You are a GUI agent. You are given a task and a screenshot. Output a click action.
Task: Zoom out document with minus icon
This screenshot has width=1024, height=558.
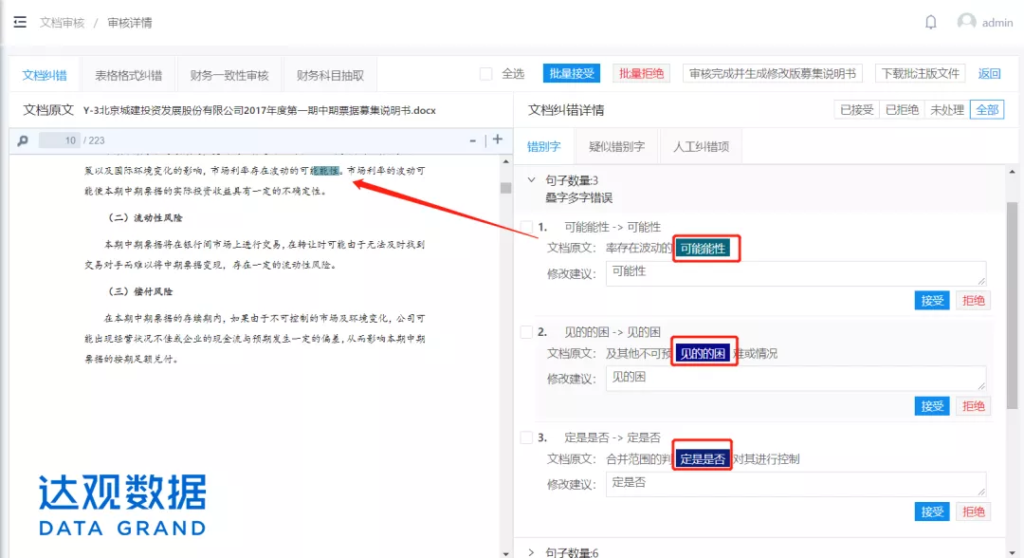pyautogui.click(x=473, y=141)
